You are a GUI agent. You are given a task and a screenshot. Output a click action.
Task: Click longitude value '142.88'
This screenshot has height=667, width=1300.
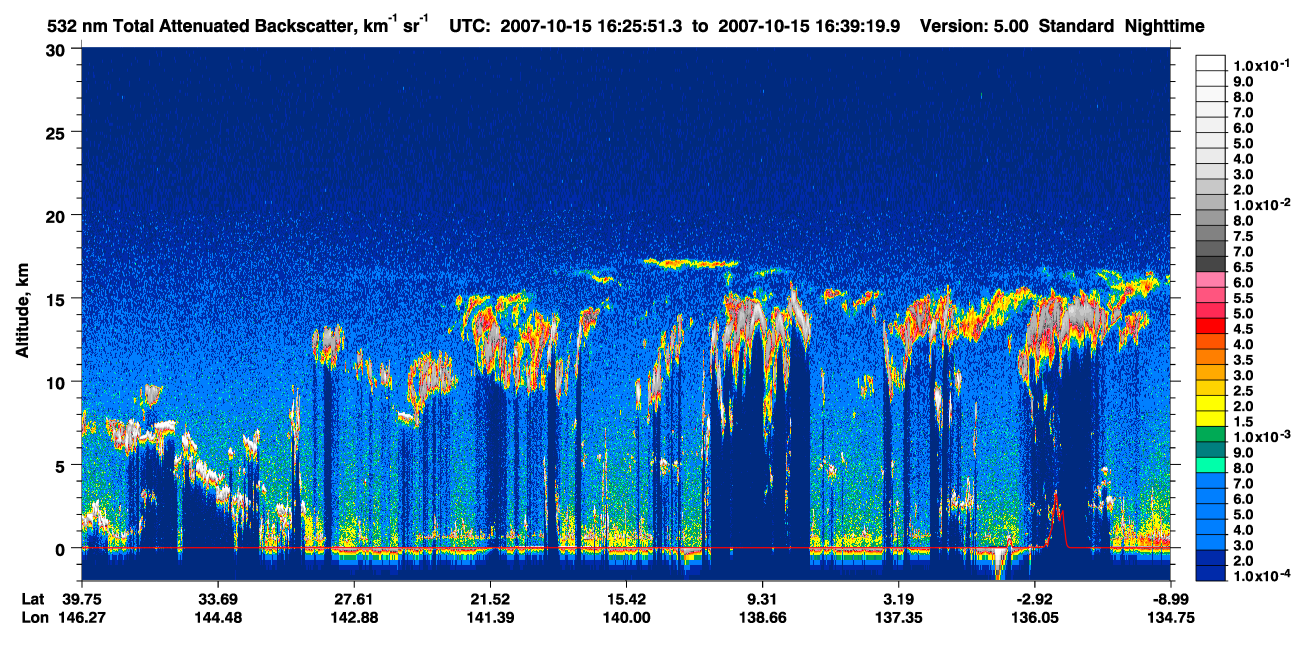click(353, 617)
